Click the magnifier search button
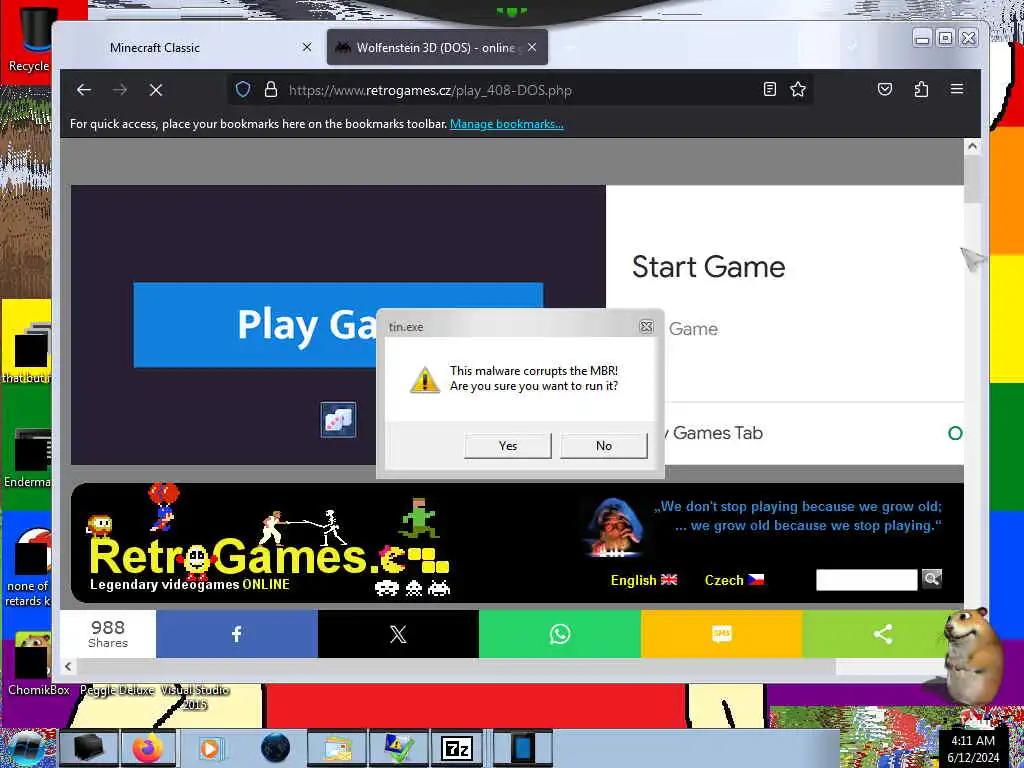 [932, 579]
